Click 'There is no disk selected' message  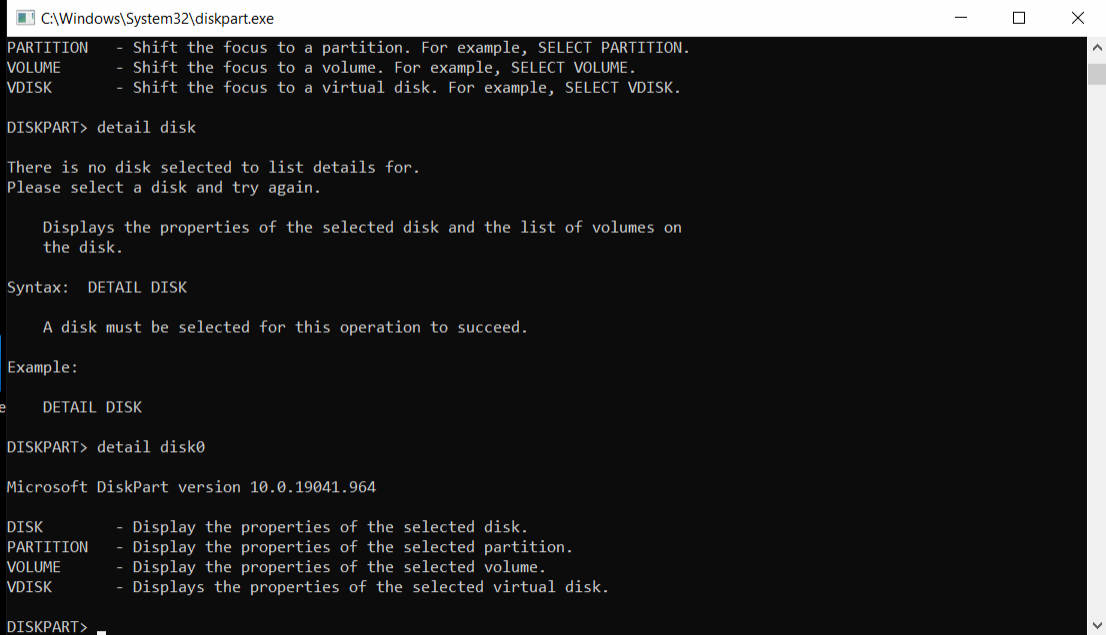pos(213,167)
